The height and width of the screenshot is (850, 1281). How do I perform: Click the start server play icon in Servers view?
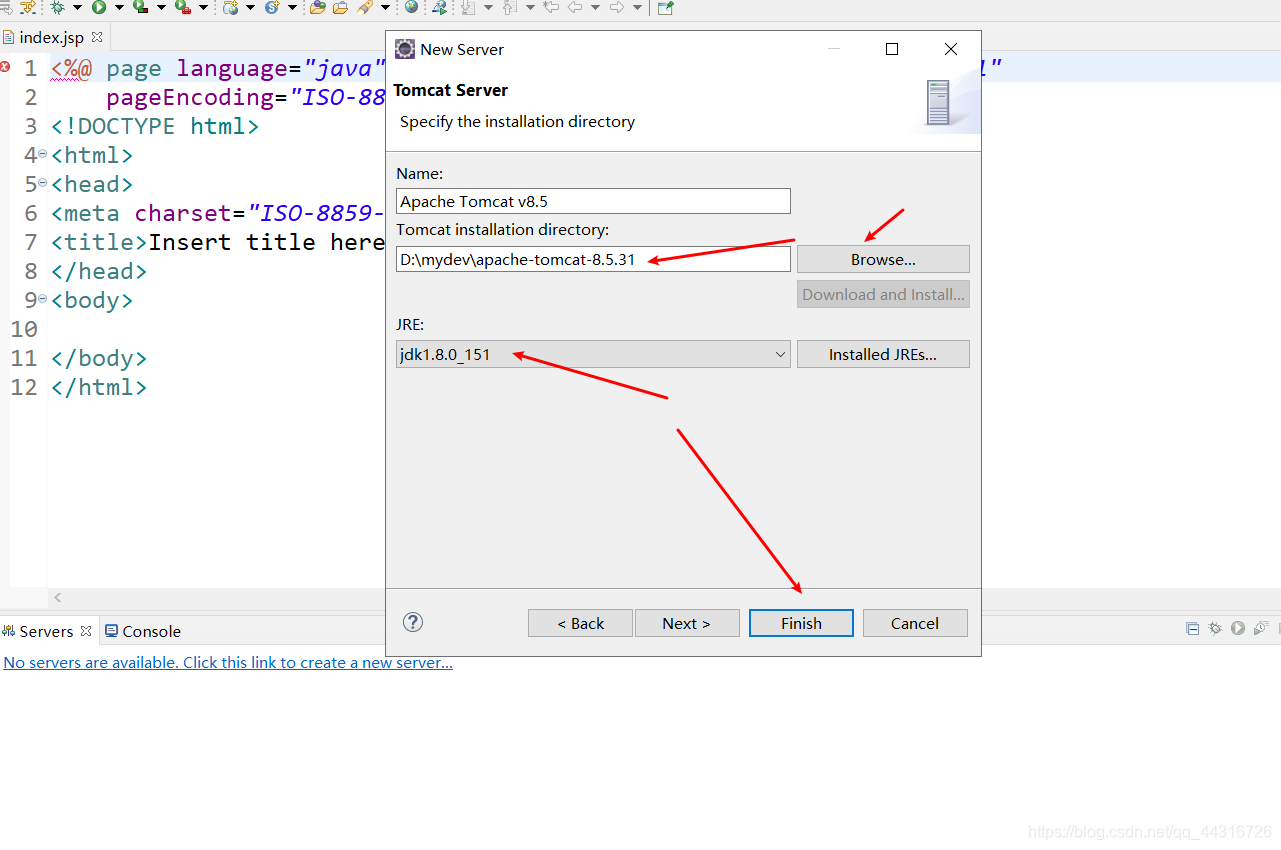1238,628
